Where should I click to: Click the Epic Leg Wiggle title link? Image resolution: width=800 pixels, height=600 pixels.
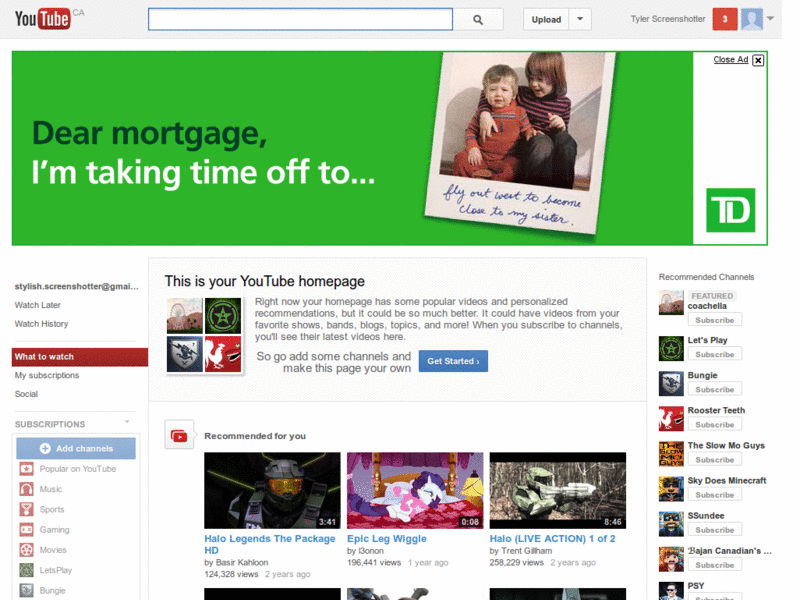387,538
